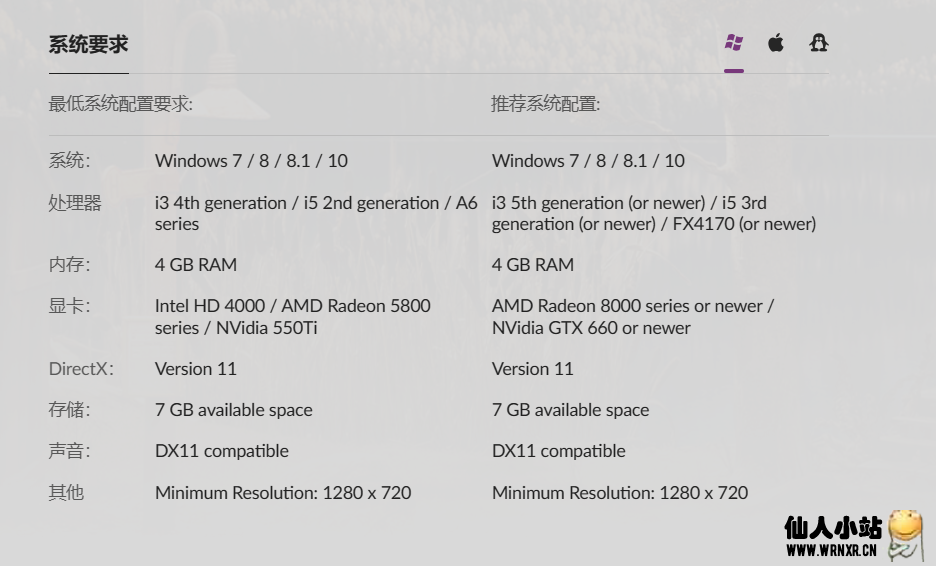
Task: Switch to the Apple macOS requirements icon
Action: 776,43
